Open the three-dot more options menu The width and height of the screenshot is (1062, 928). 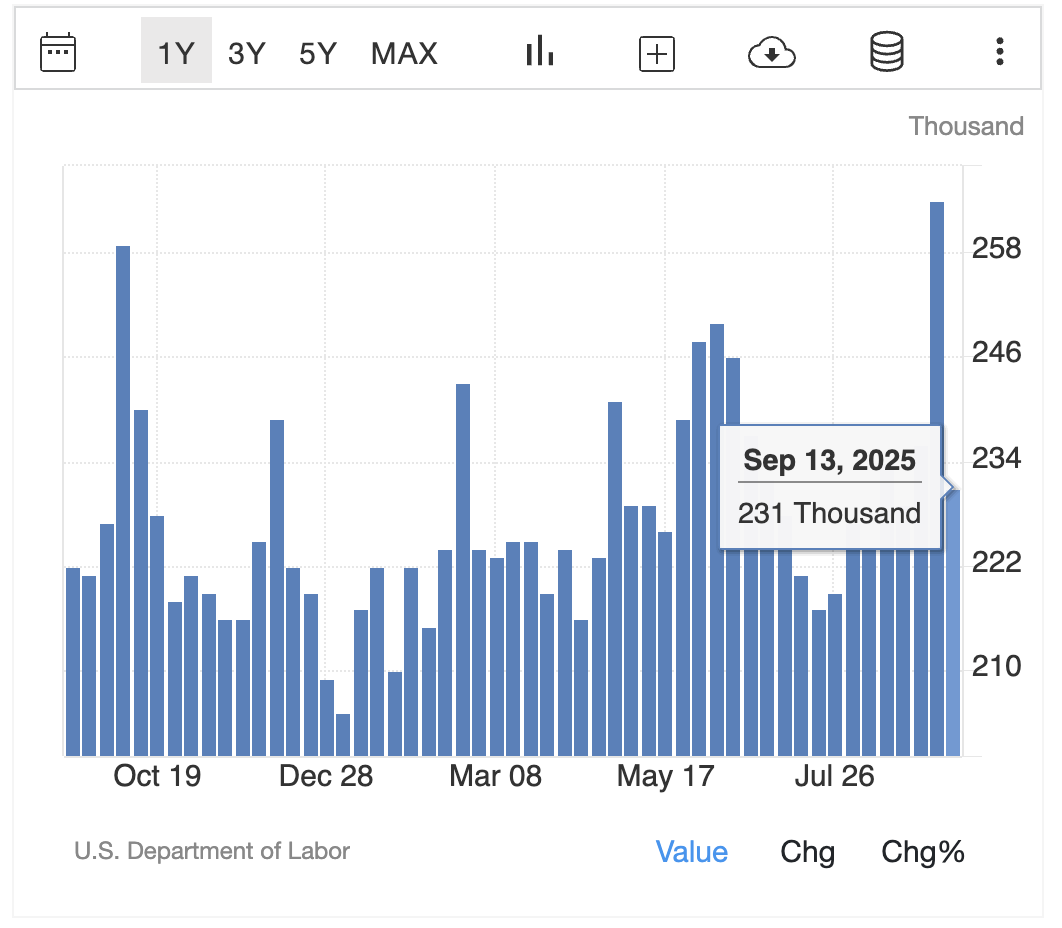coord(999,51)
